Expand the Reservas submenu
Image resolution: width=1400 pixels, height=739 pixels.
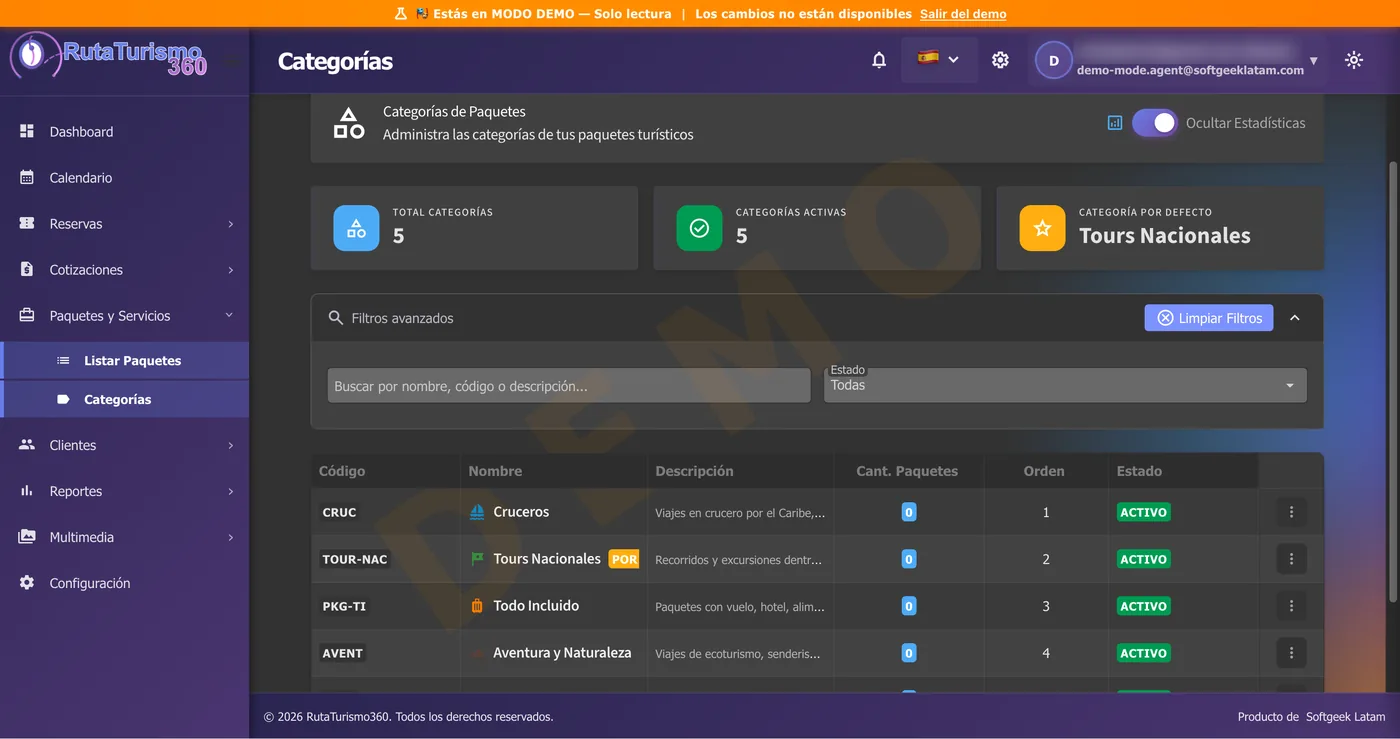click(x=231, y=224)
